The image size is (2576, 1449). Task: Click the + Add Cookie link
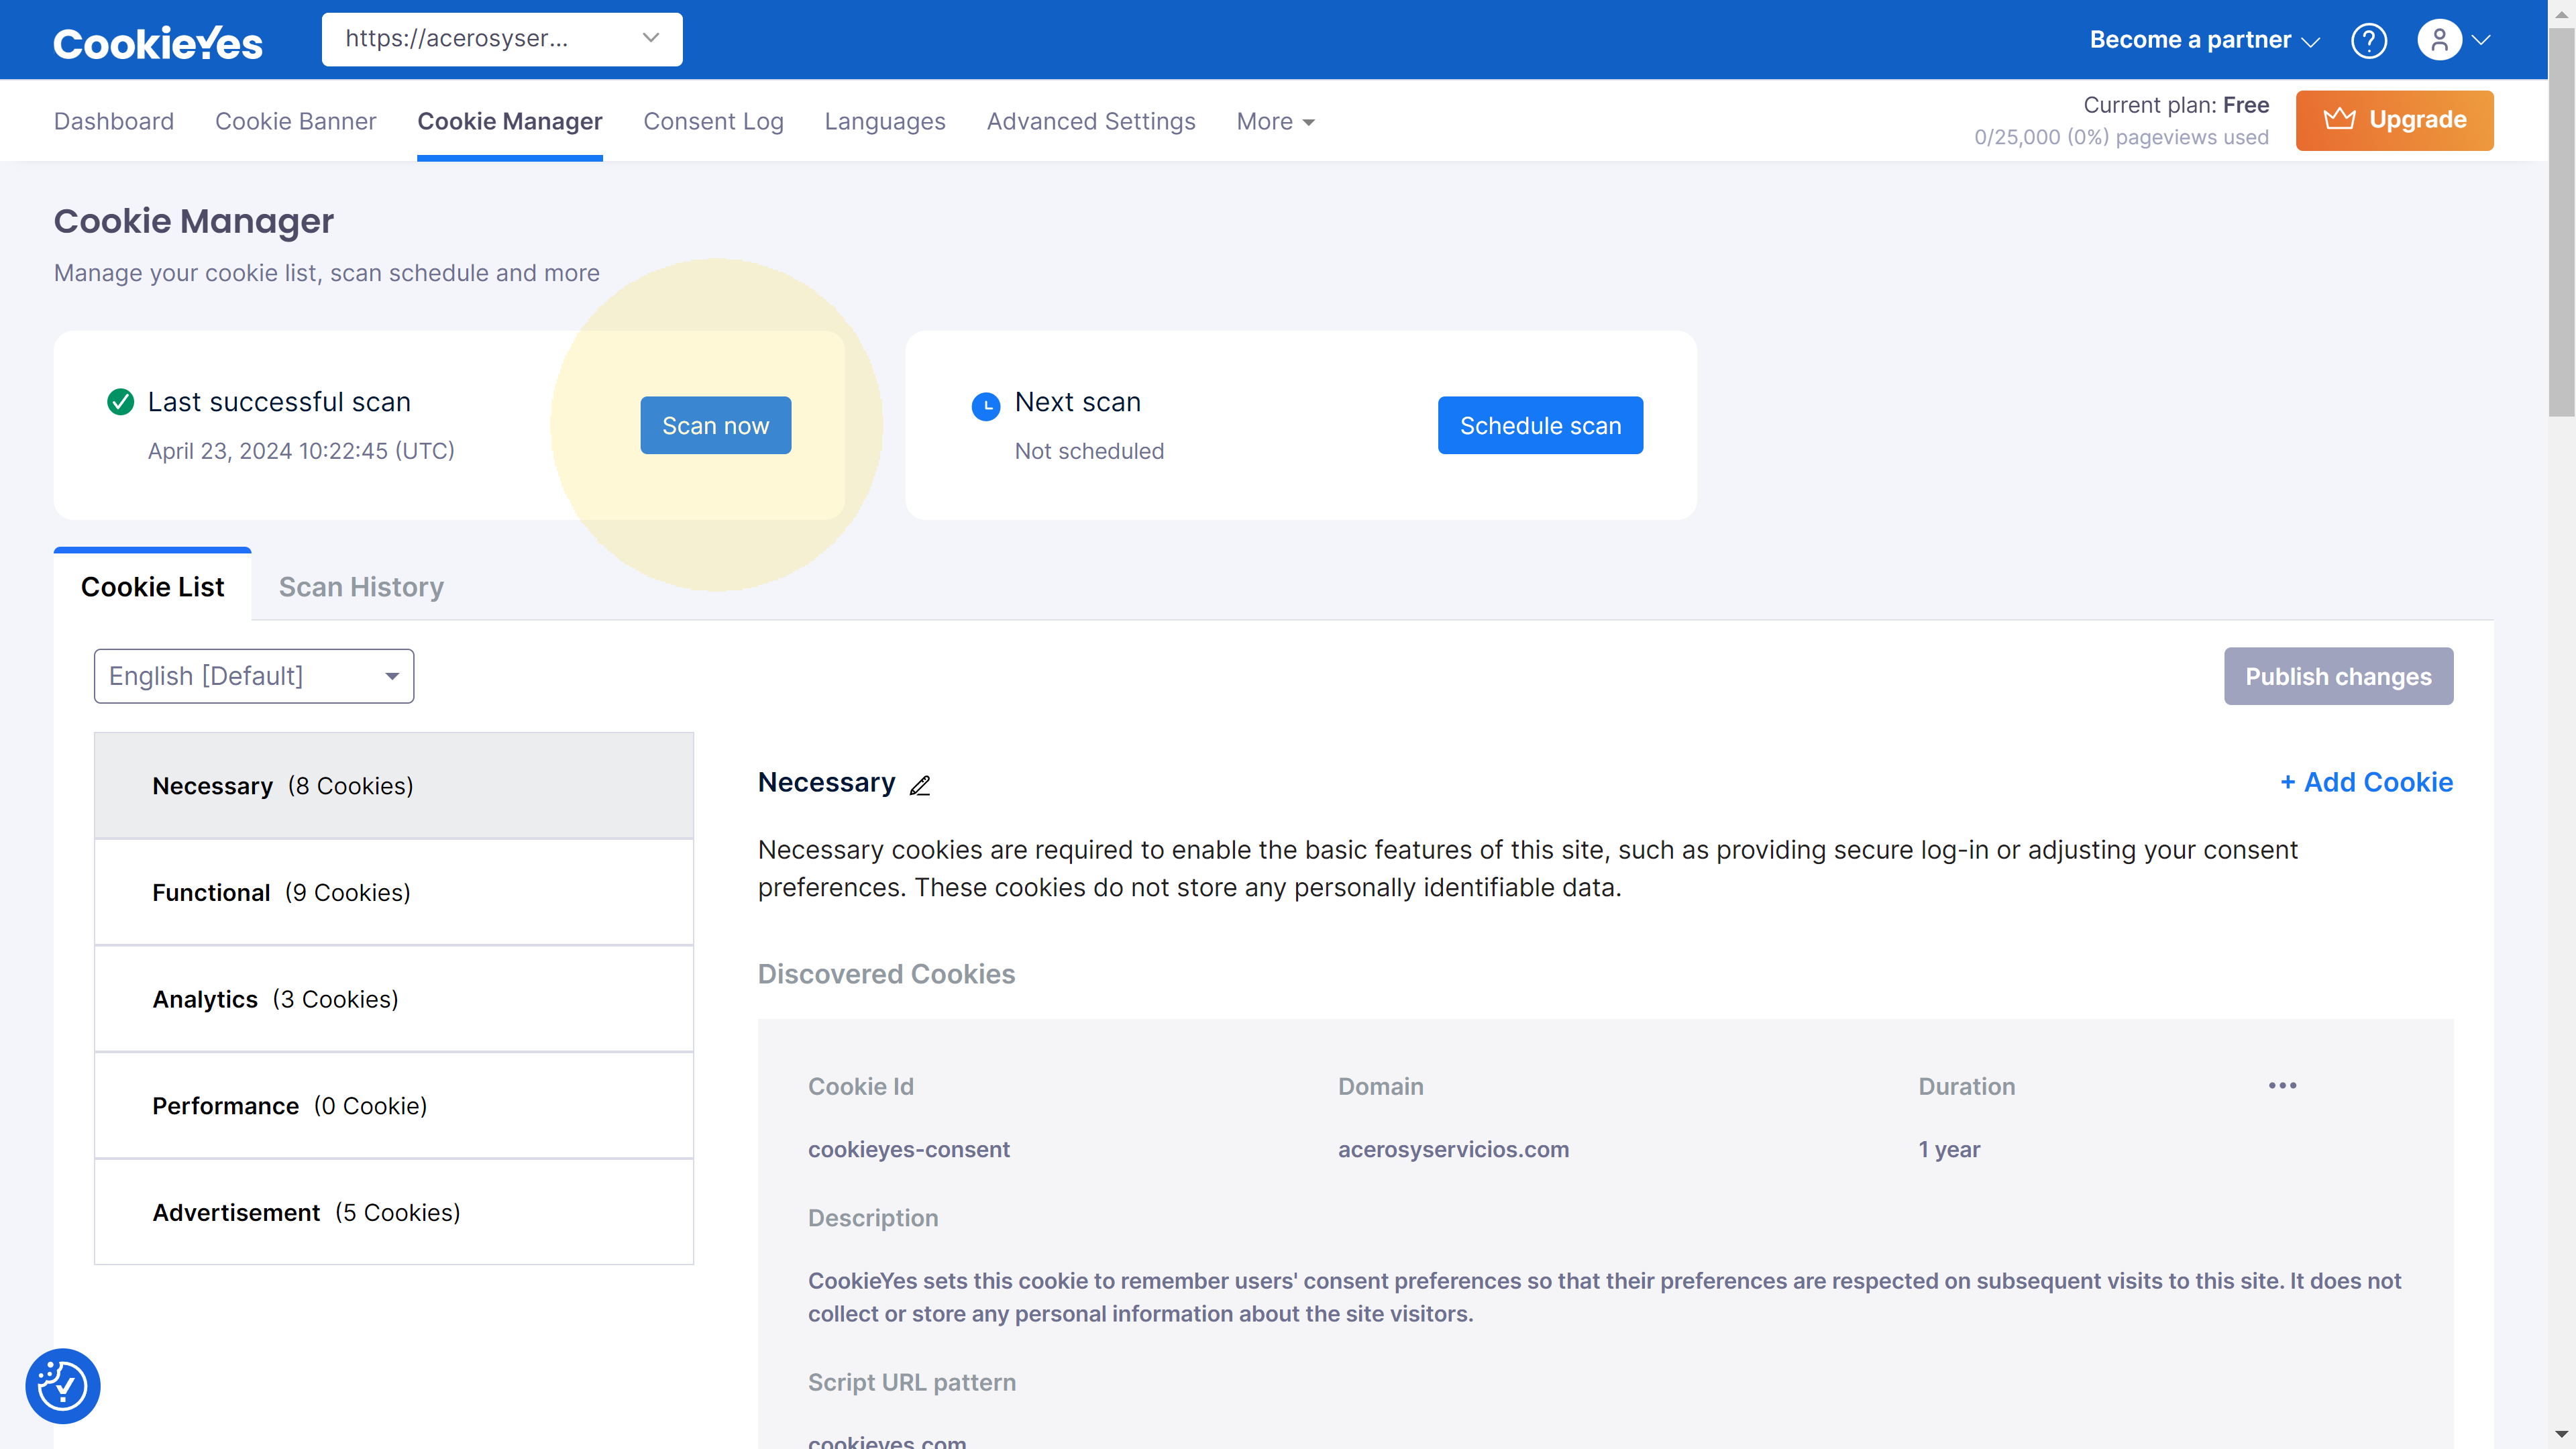tap(2366, 782)
